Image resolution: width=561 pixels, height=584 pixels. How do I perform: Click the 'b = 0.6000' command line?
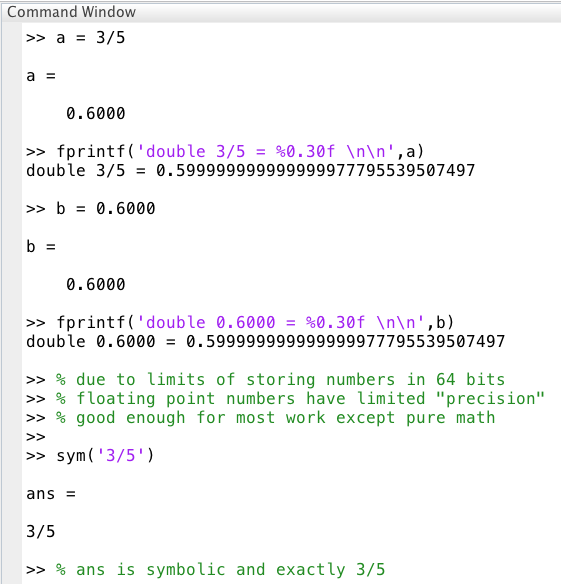click(91, 209)
